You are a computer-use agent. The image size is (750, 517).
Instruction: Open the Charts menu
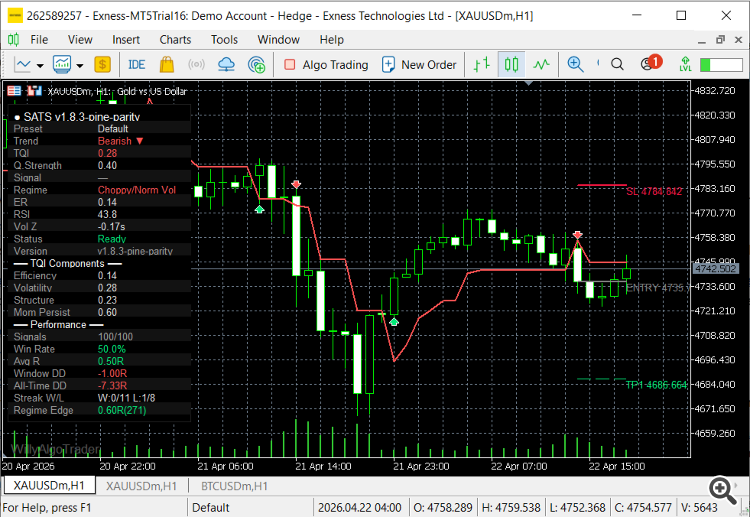(x=175, y=40)
